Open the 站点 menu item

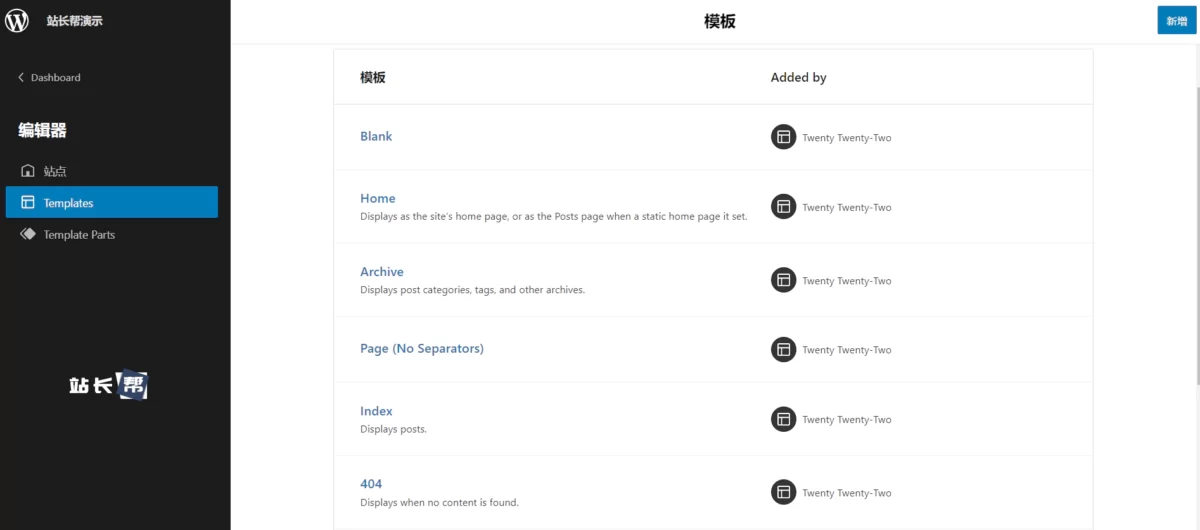coord(55,171)
